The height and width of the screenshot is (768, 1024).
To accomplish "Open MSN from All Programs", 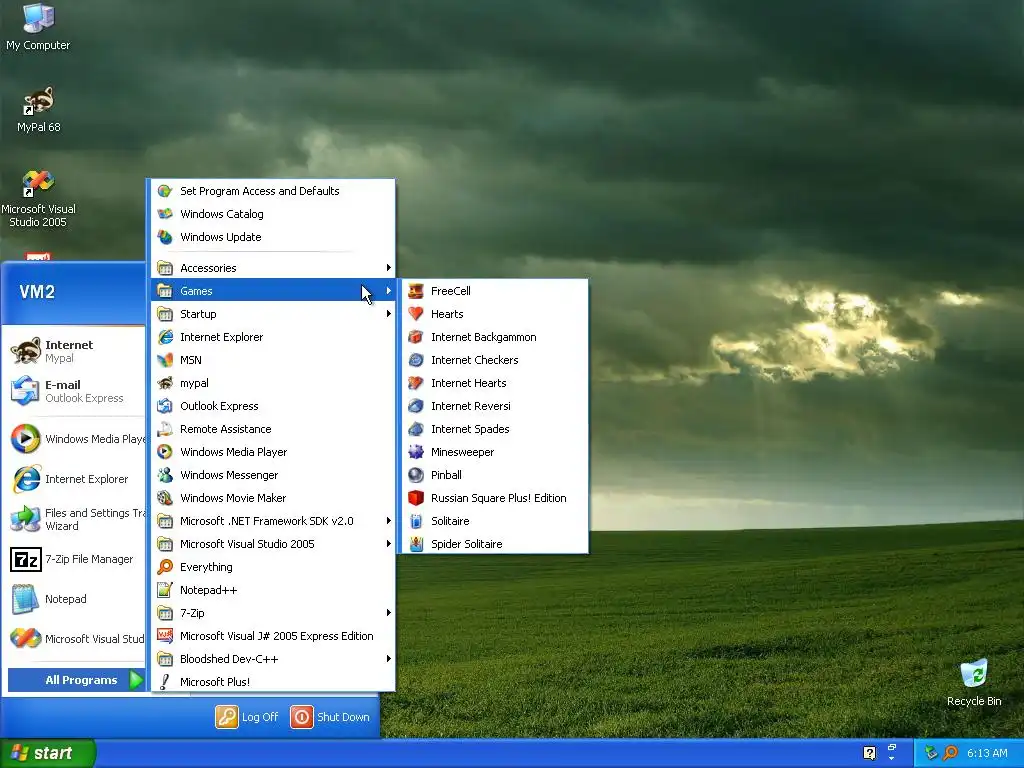I will (273, 360).
